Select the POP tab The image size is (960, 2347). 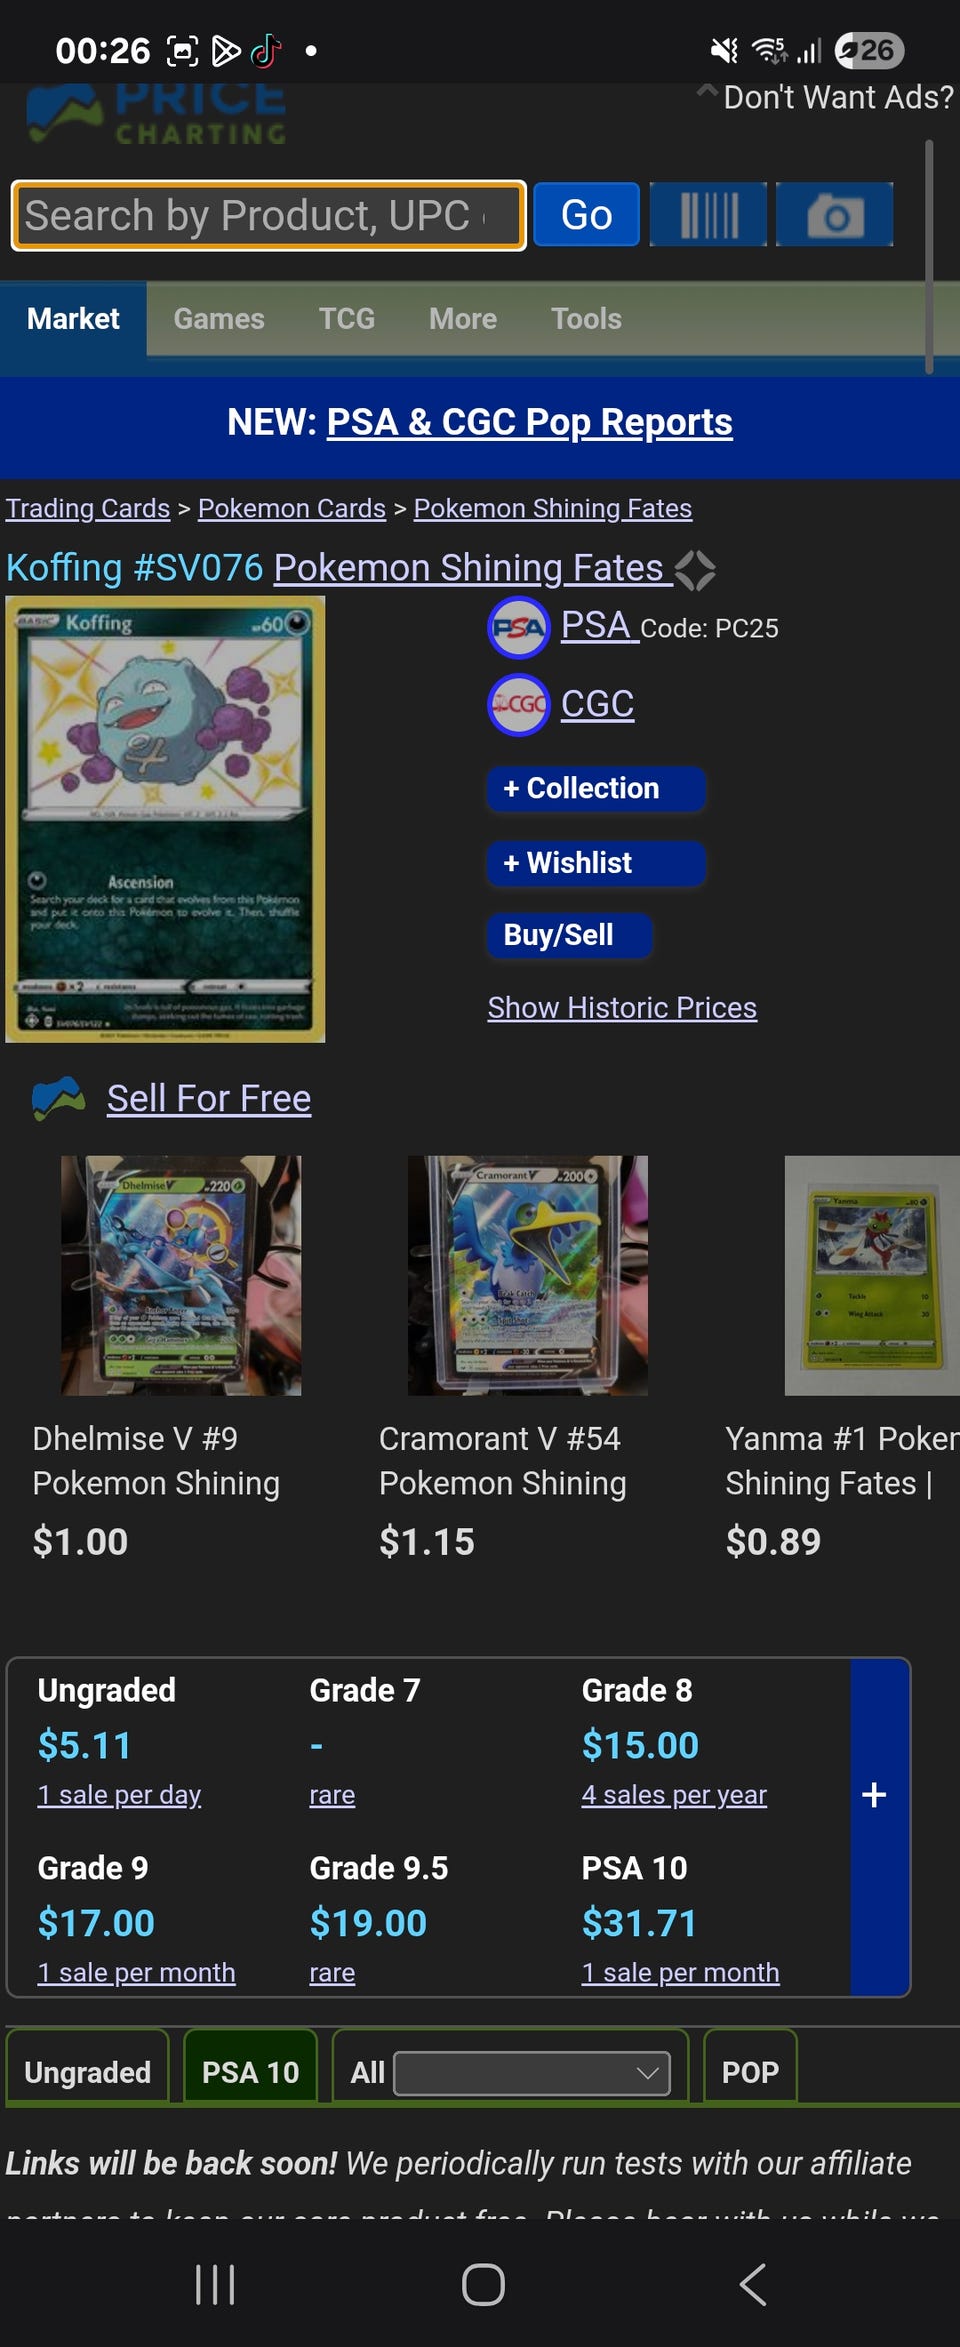(x=750, y=2071)
